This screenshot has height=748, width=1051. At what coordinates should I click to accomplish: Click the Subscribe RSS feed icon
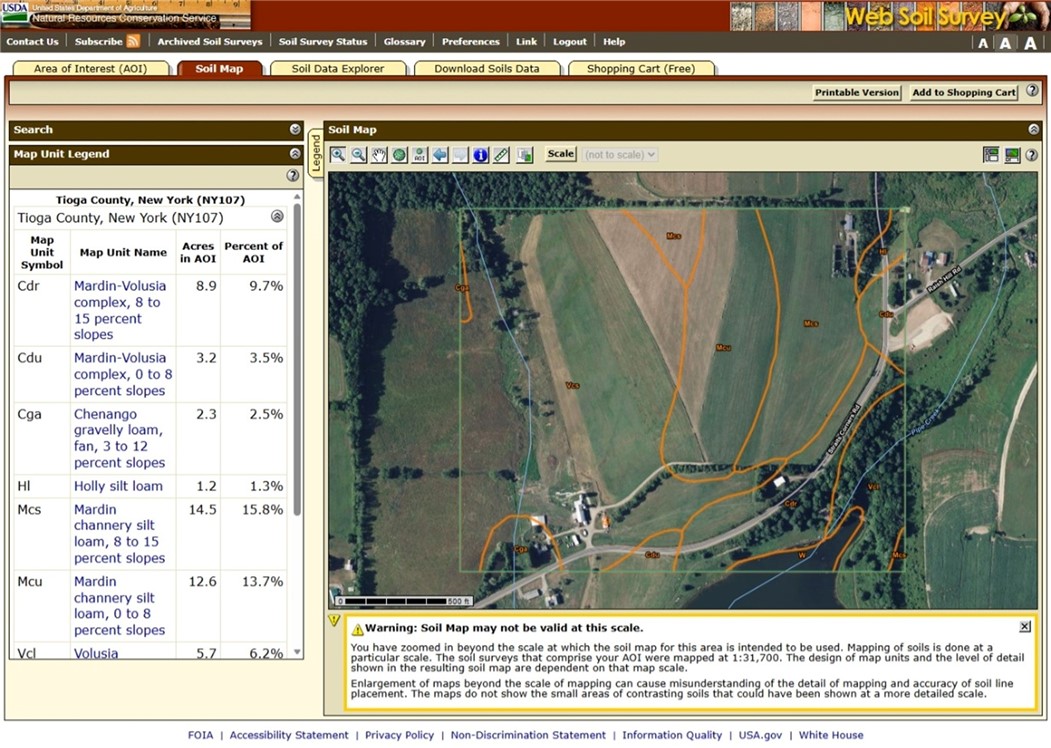point(133,42)
